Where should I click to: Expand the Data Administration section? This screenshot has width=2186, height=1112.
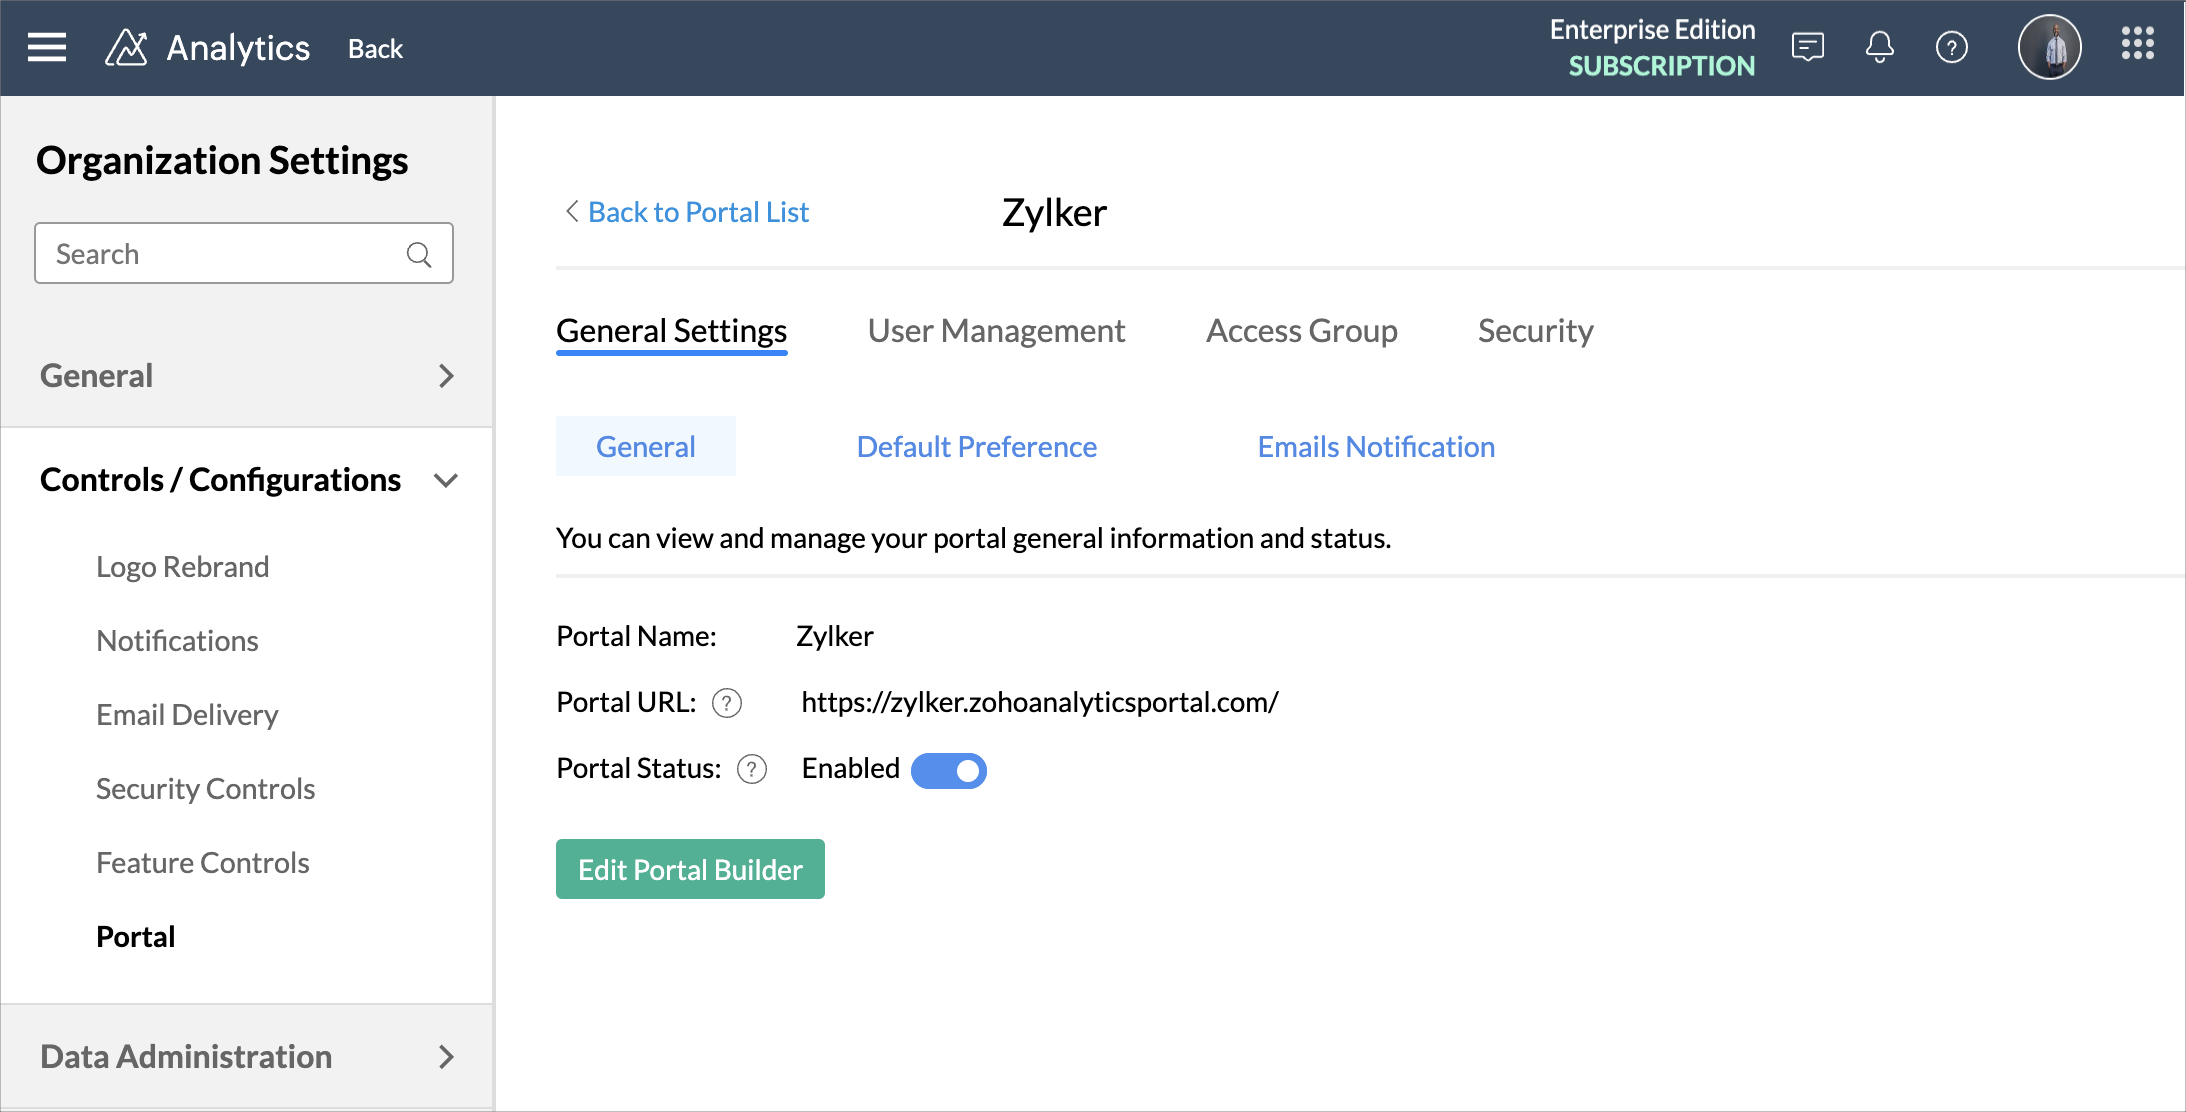pos(446,1057)
